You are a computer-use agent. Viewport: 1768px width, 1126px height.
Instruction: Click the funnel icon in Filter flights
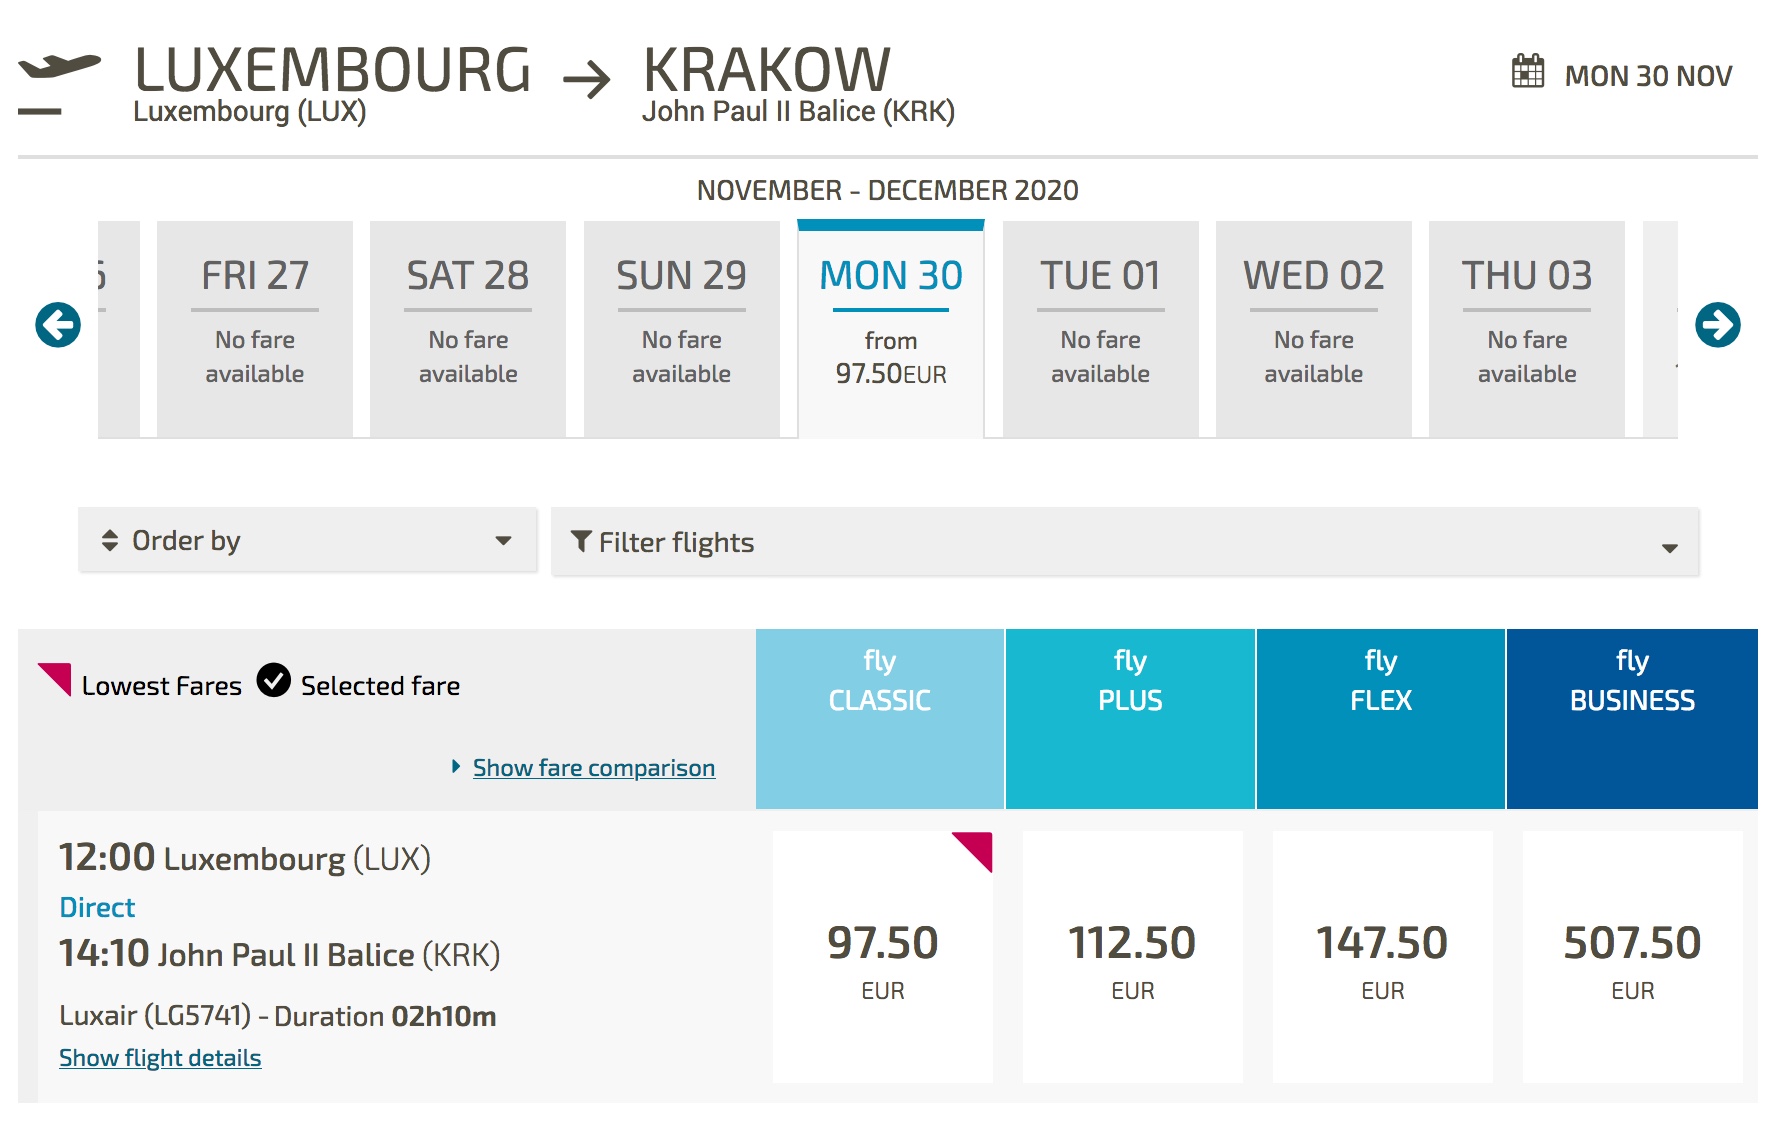(x=581, y=541)
